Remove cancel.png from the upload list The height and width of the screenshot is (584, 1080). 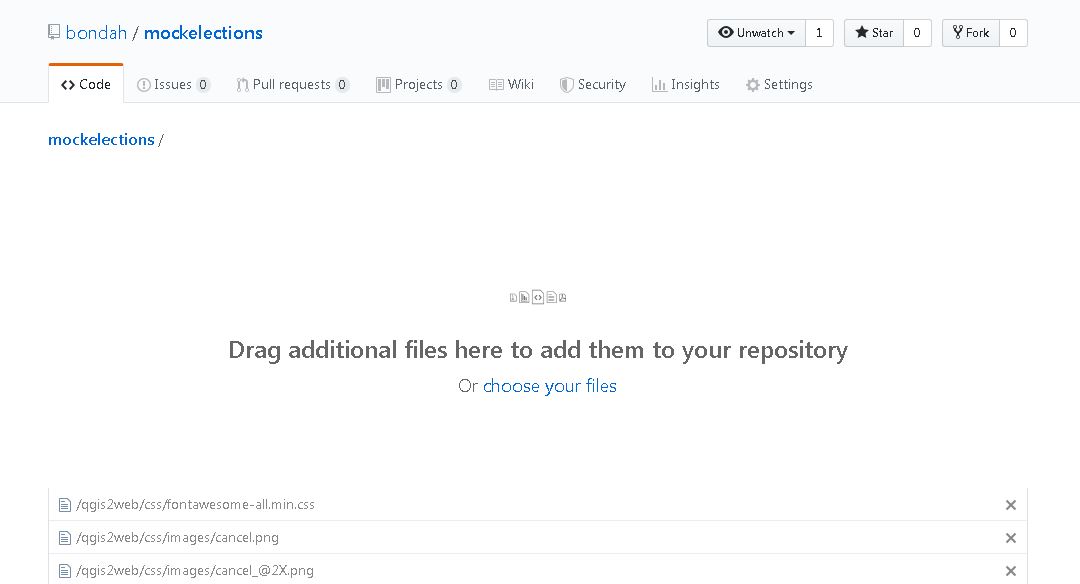(x=1010, y=538)
